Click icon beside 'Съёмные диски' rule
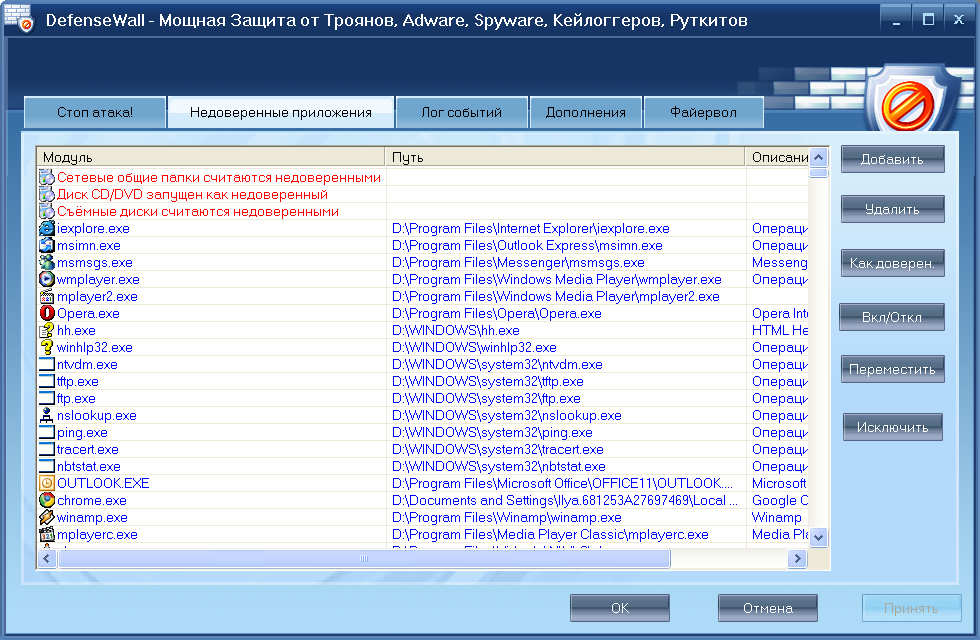Image resolution: width=980 pixels, height=640 pixels. pos(47,211)
